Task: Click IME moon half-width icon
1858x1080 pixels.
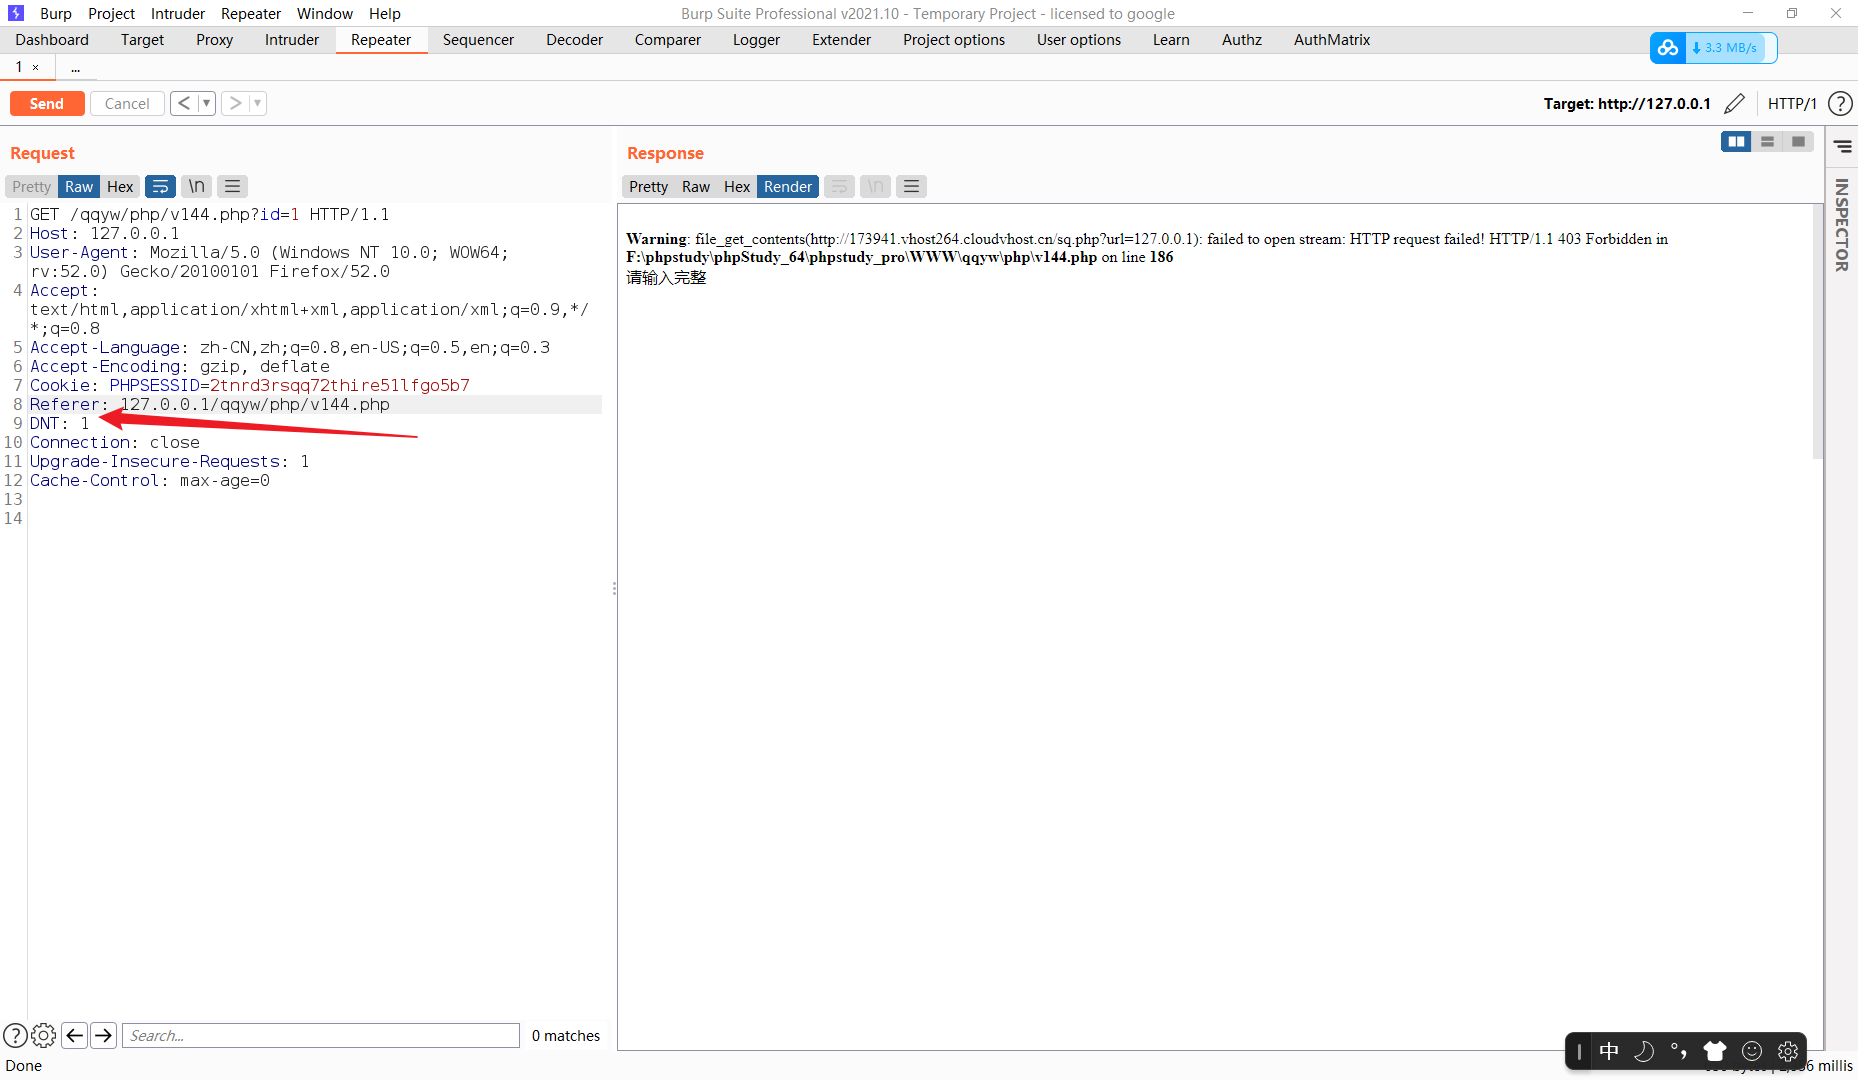Action: click(x=1644, y=1051)
